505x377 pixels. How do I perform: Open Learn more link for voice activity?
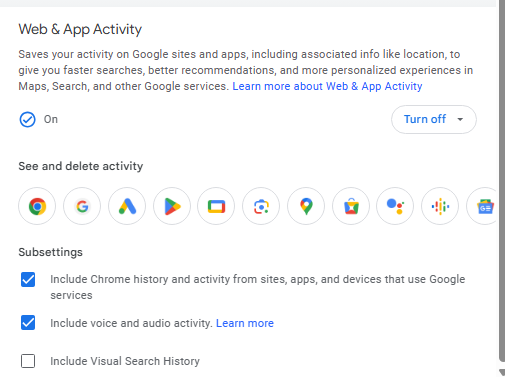pyautogui.click(x=245, y=323)
